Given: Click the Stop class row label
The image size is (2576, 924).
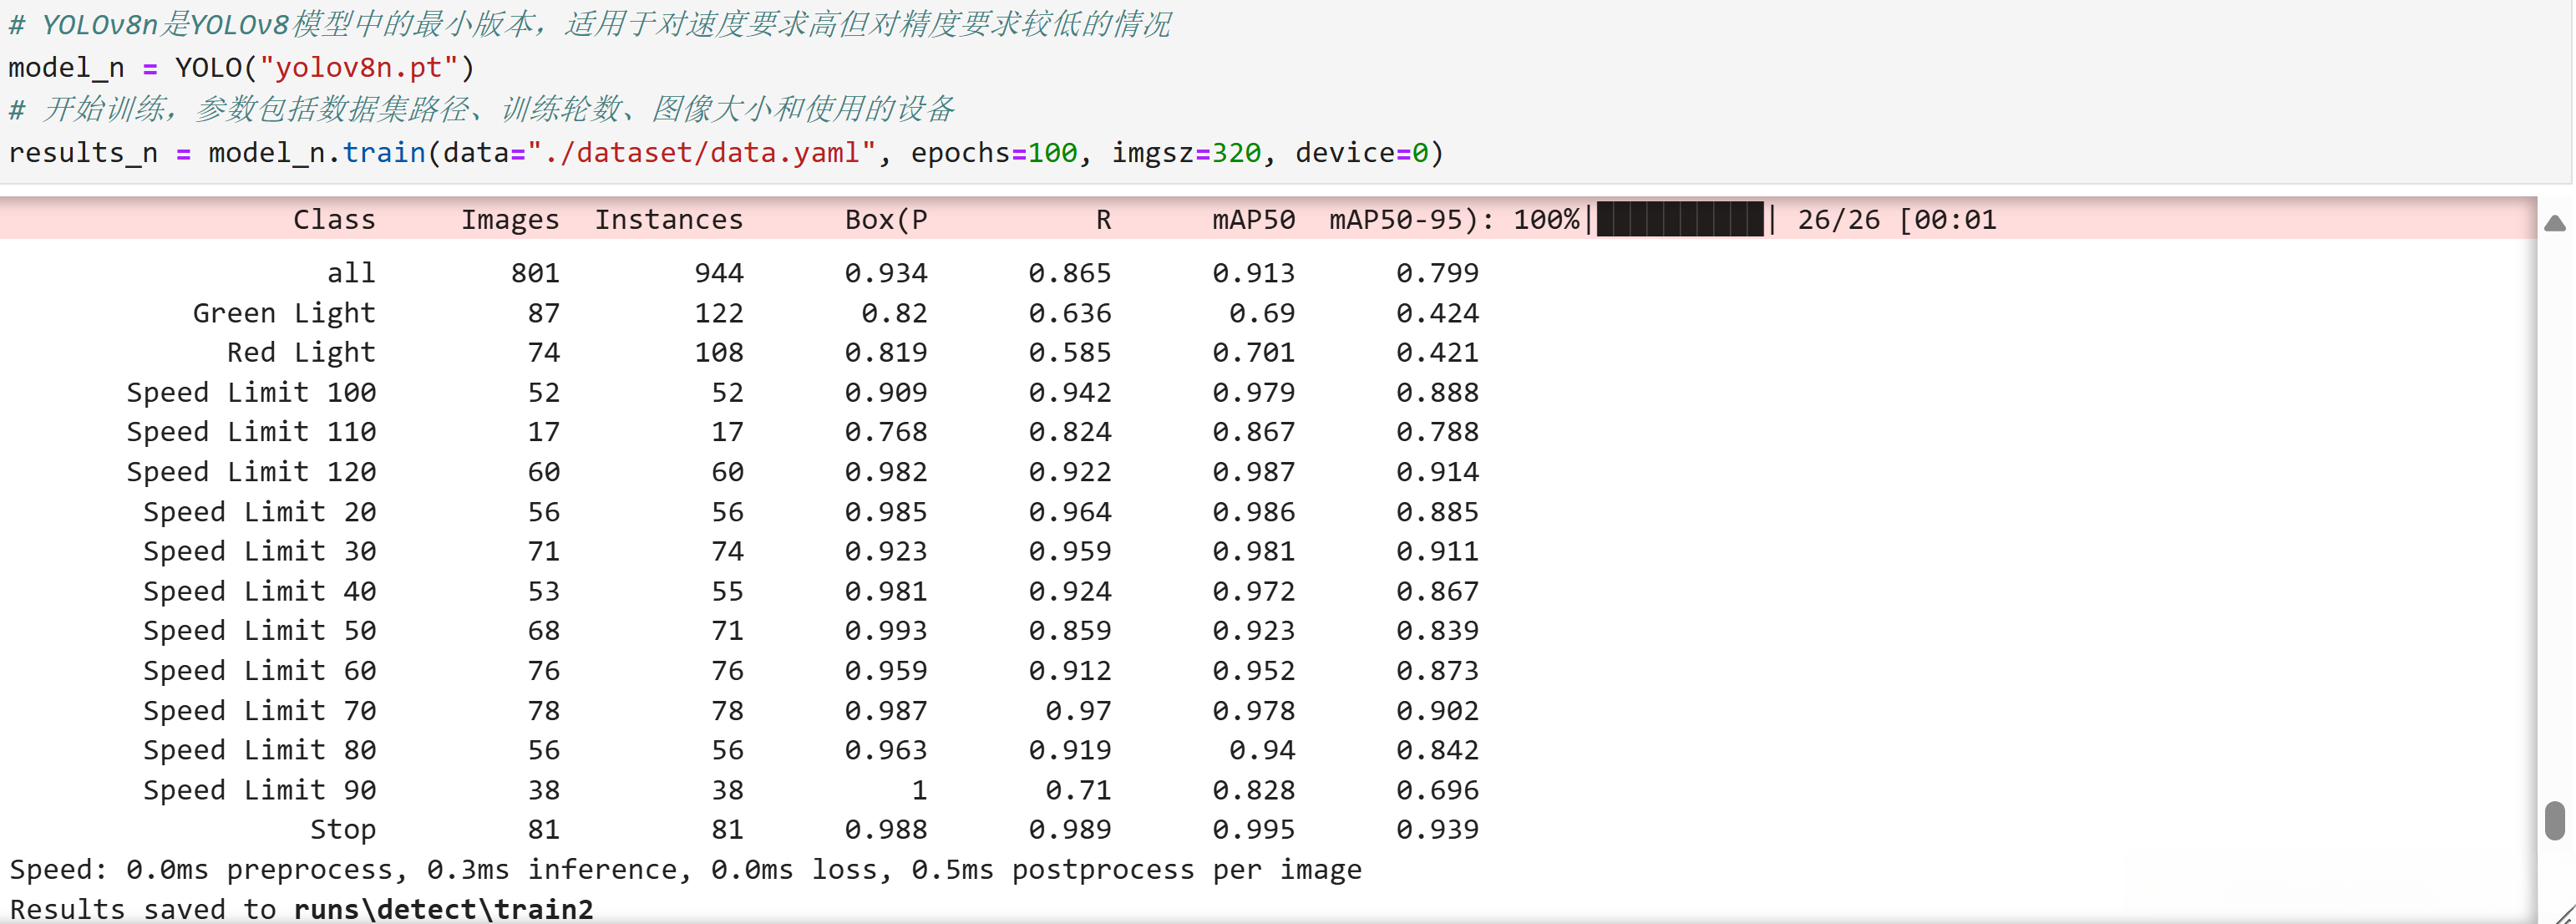Looking at the screenshot, I should click(343, 830).
